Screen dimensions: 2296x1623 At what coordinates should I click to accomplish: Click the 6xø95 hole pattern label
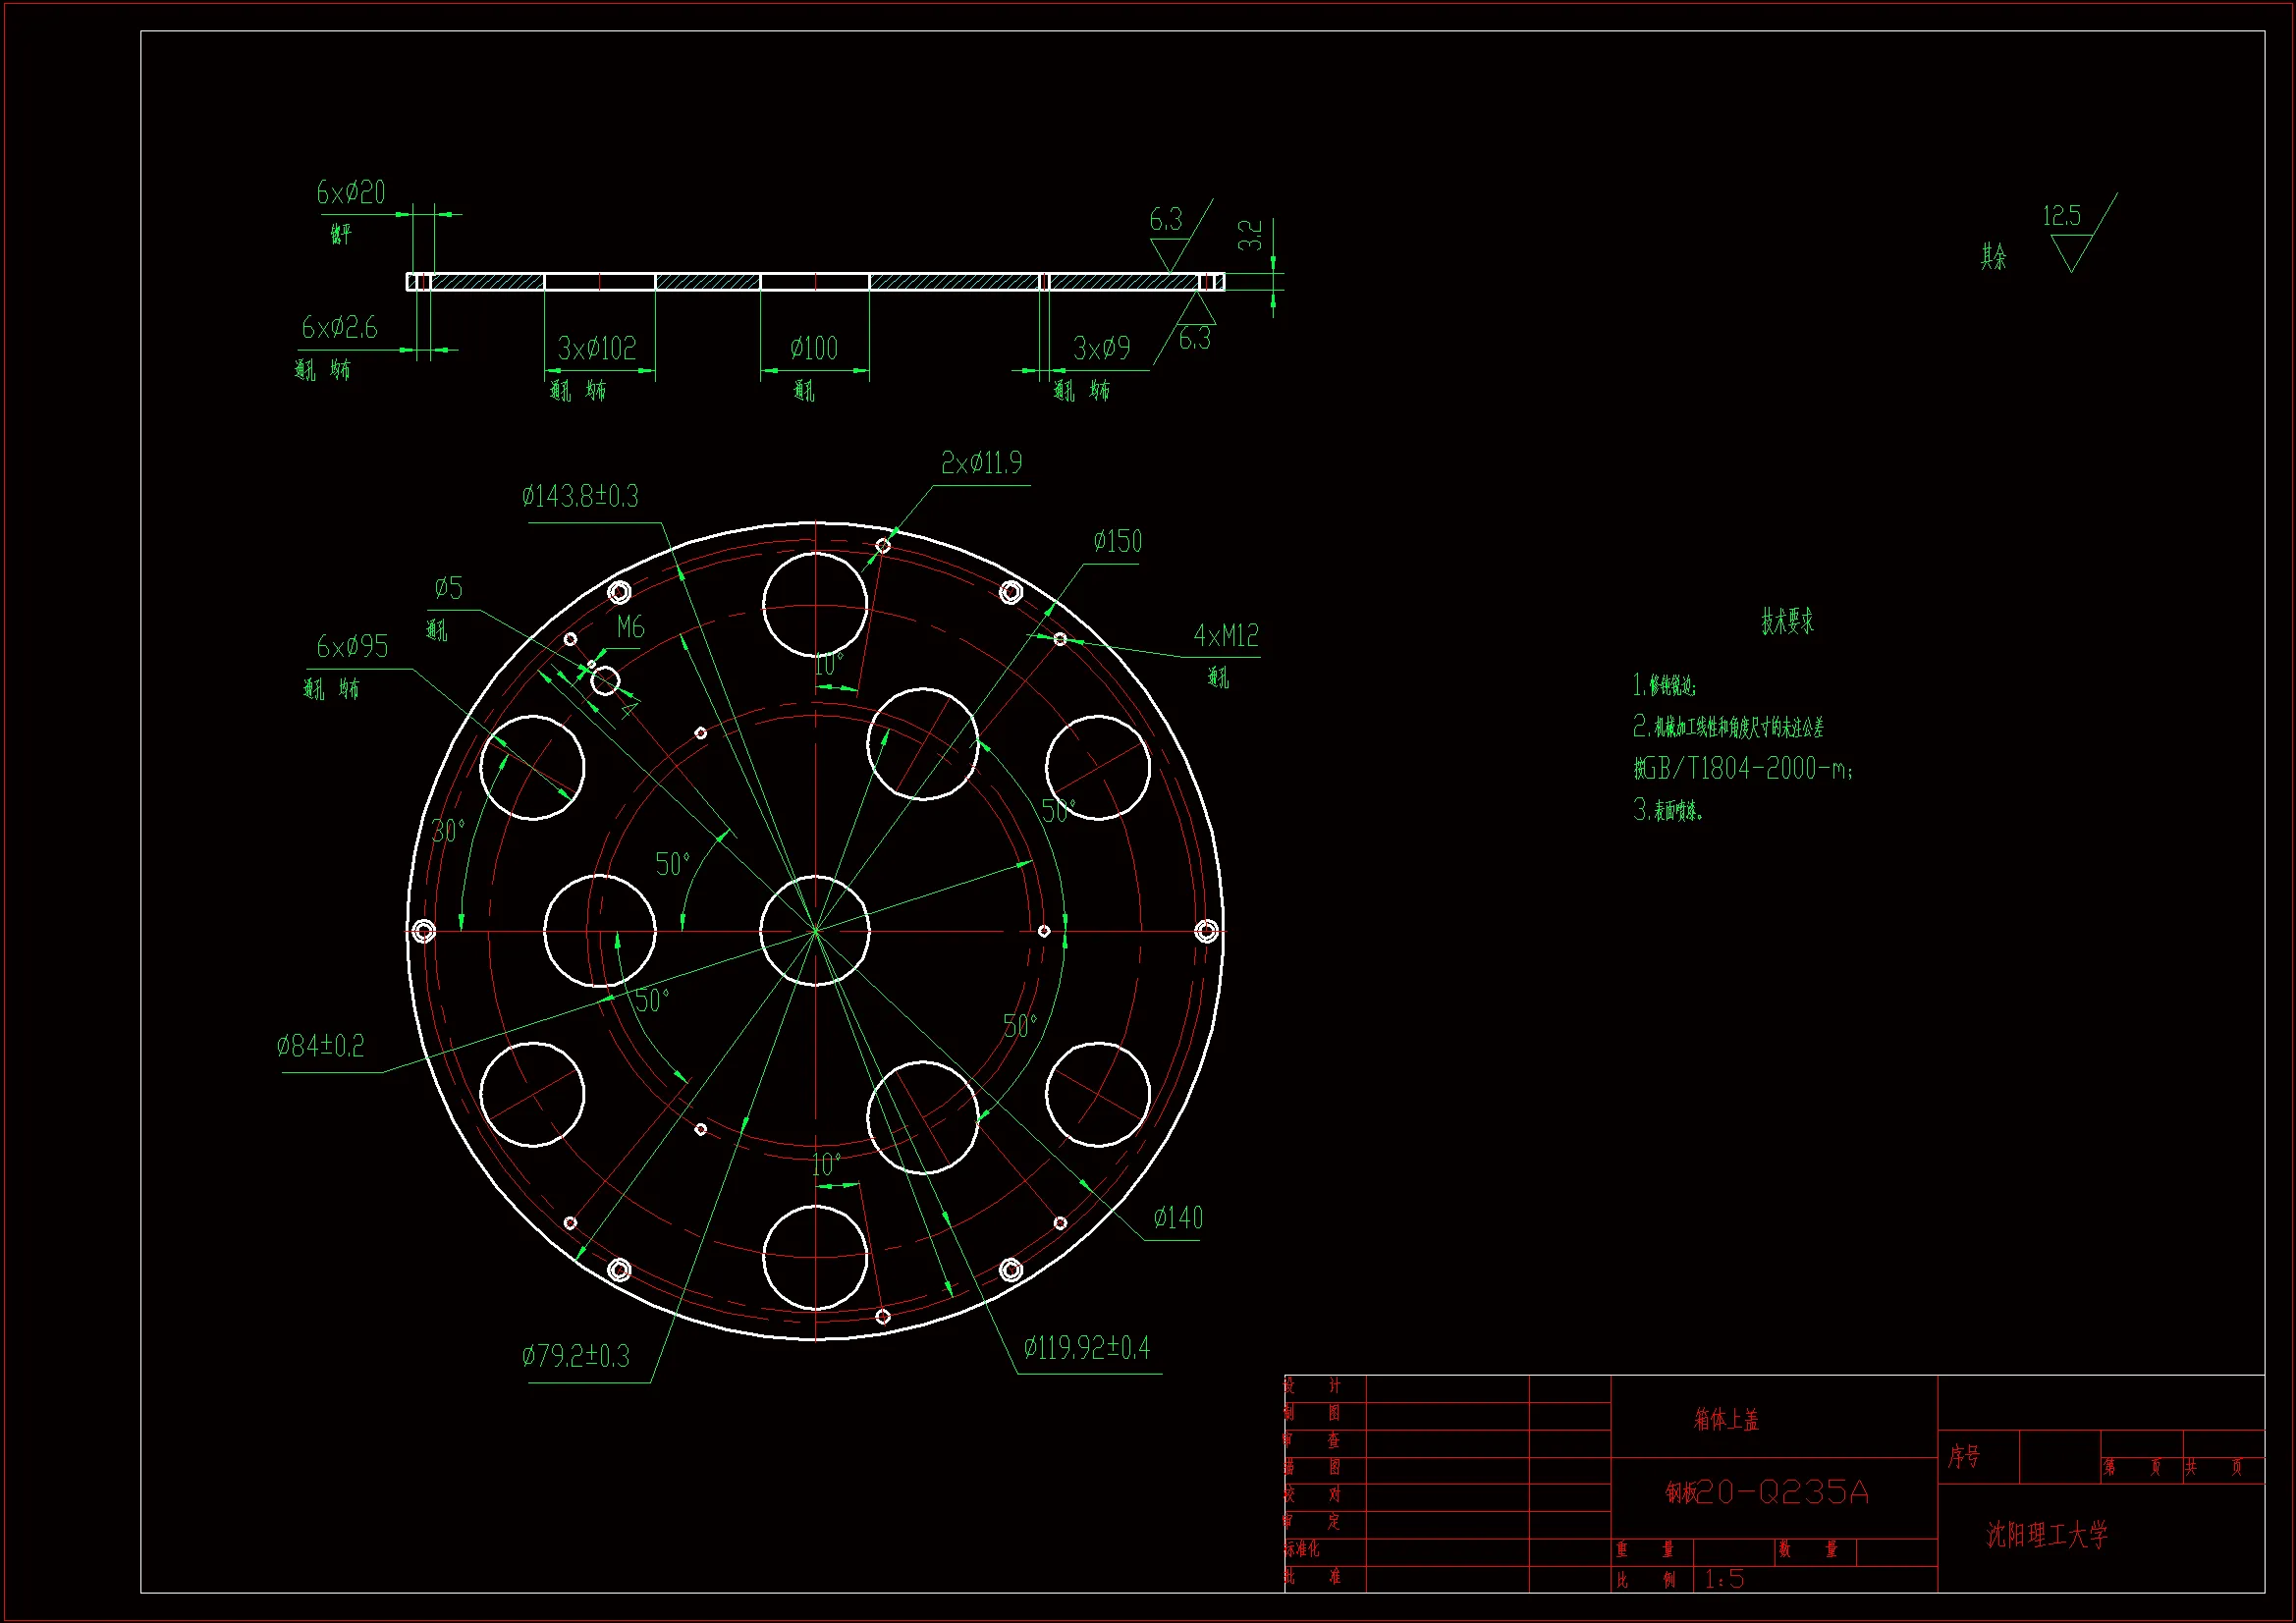click(x=352, y=647)
